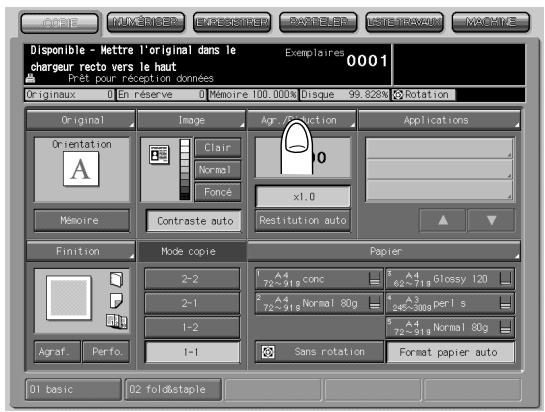Viewport: 545px width, 412px height.
Task: Recall the 01 basic preset
Action: pyautogui.click(x=74, y=389)
